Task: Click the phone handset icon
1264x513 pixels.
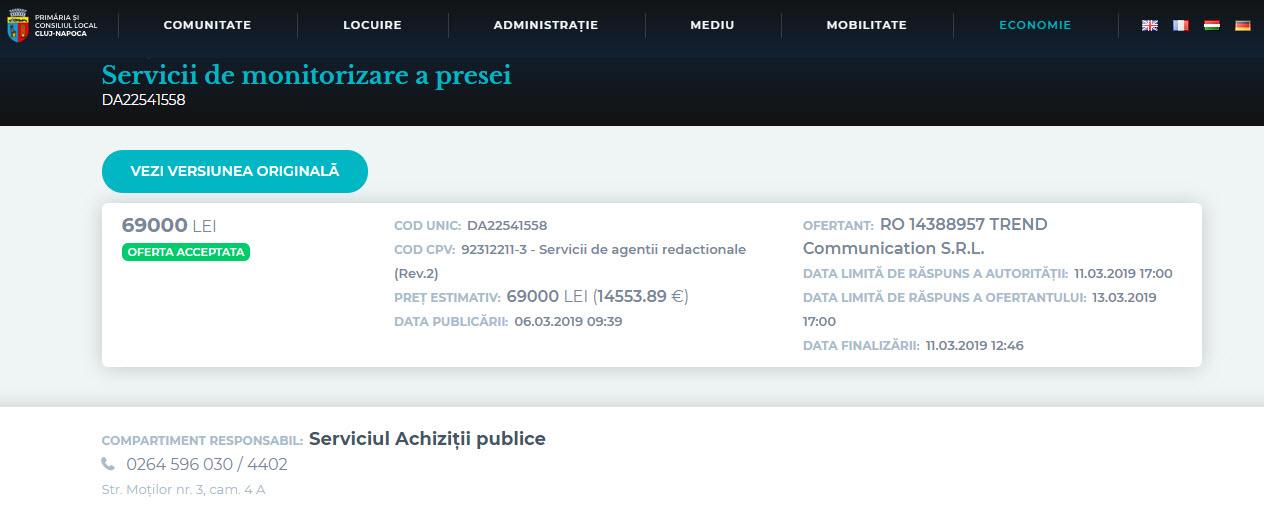Action: tap(108, 464)
